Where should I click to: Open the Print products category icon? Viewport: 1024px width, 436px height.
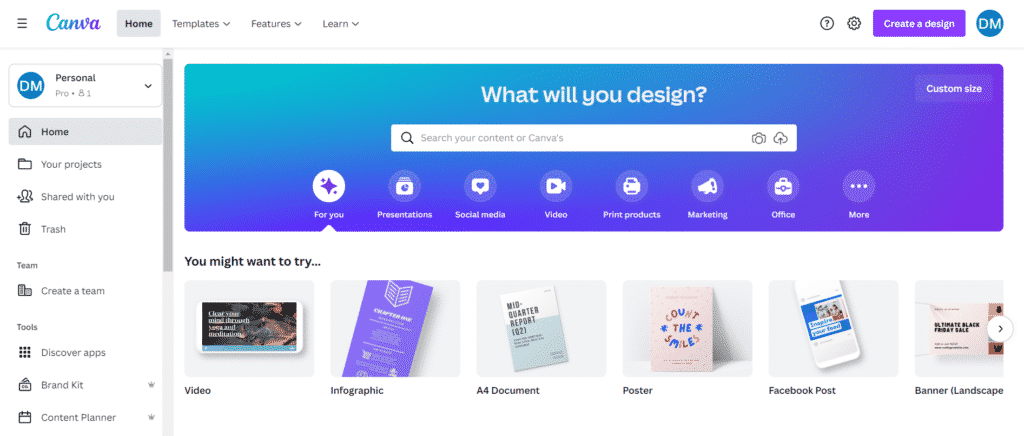click(632, 187)
